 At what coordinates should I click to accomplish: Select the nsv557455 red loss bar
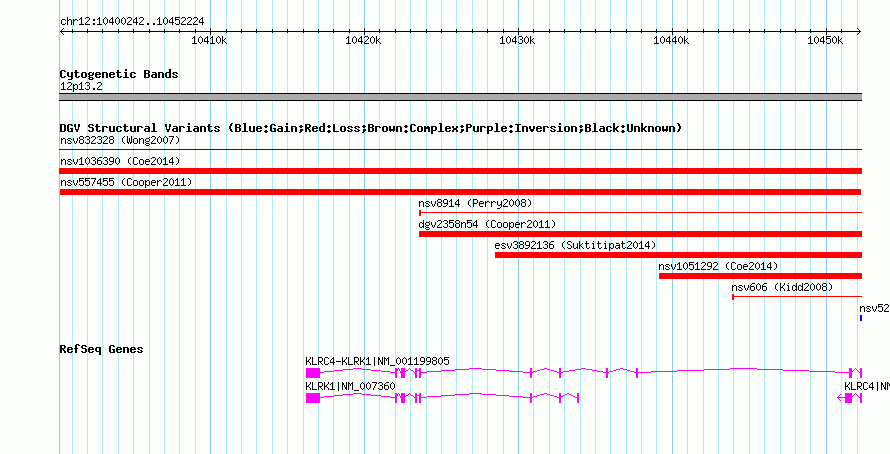pyautogui.click(x=460, y=192)
